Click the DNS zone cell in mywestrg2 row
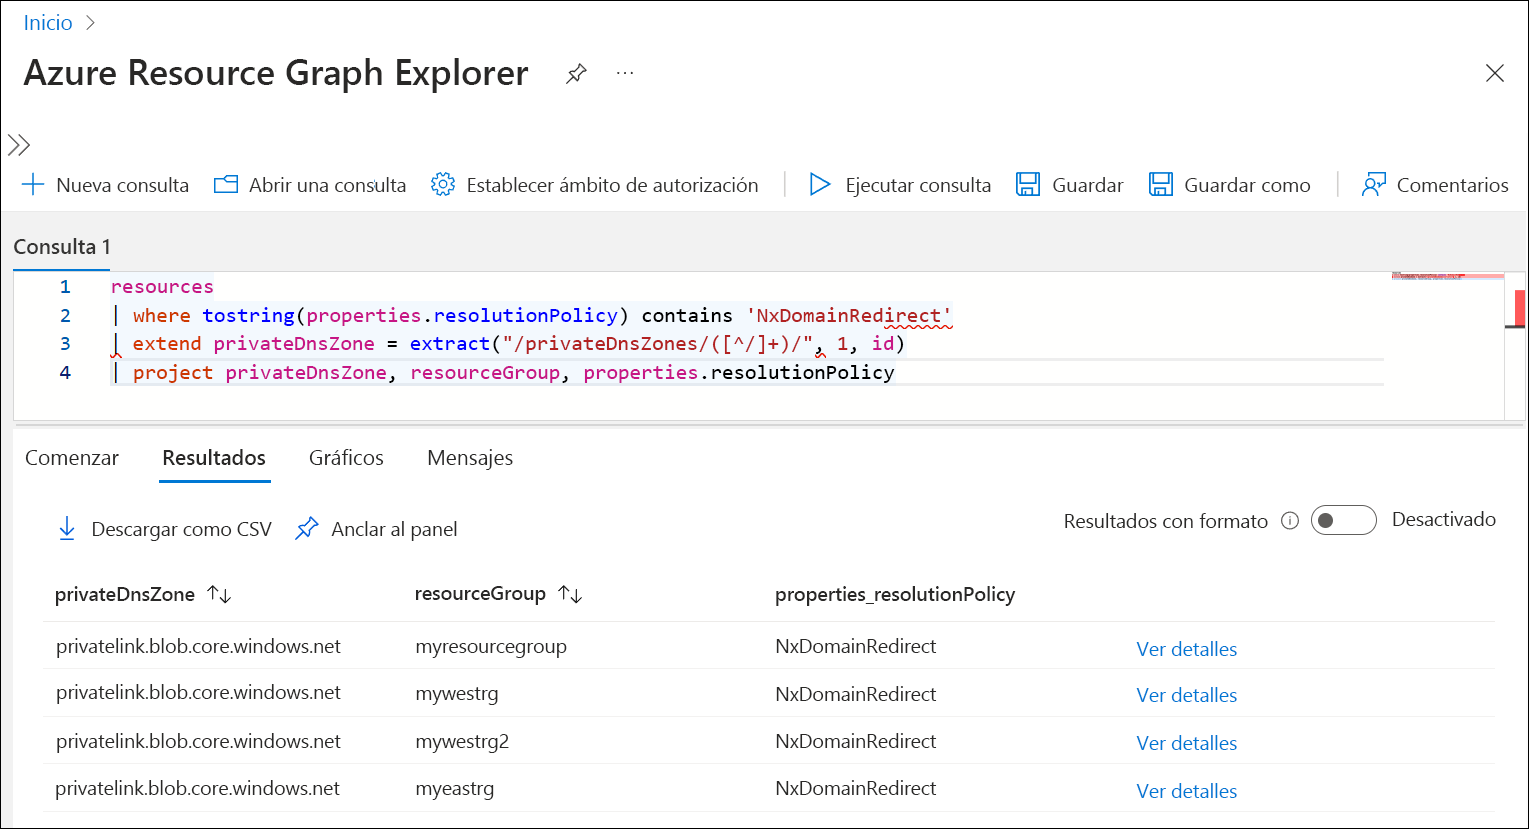Screen dimensions: 1529x829 [198, 741]
